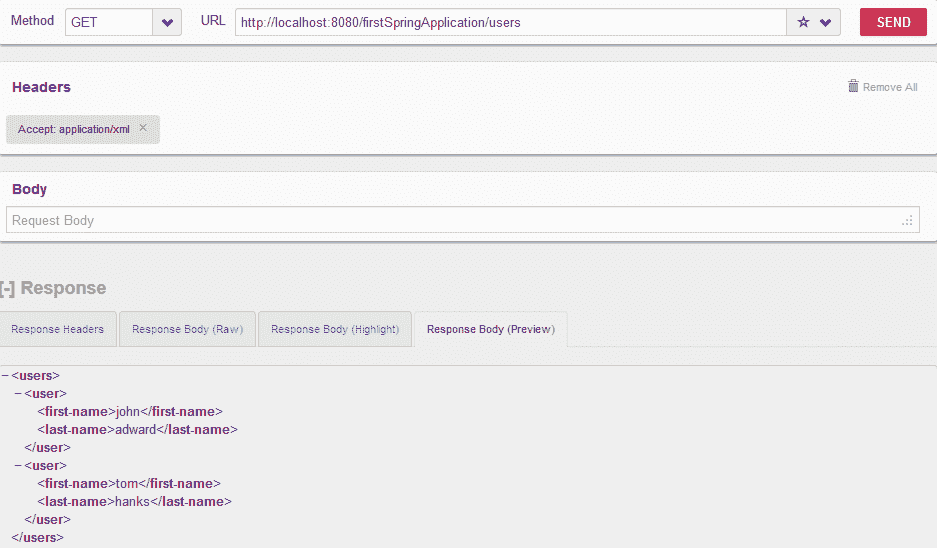Remove the Accept: application/xml header with its x icon
This screenshot has width=937, height=548.
tap(143, 128)
